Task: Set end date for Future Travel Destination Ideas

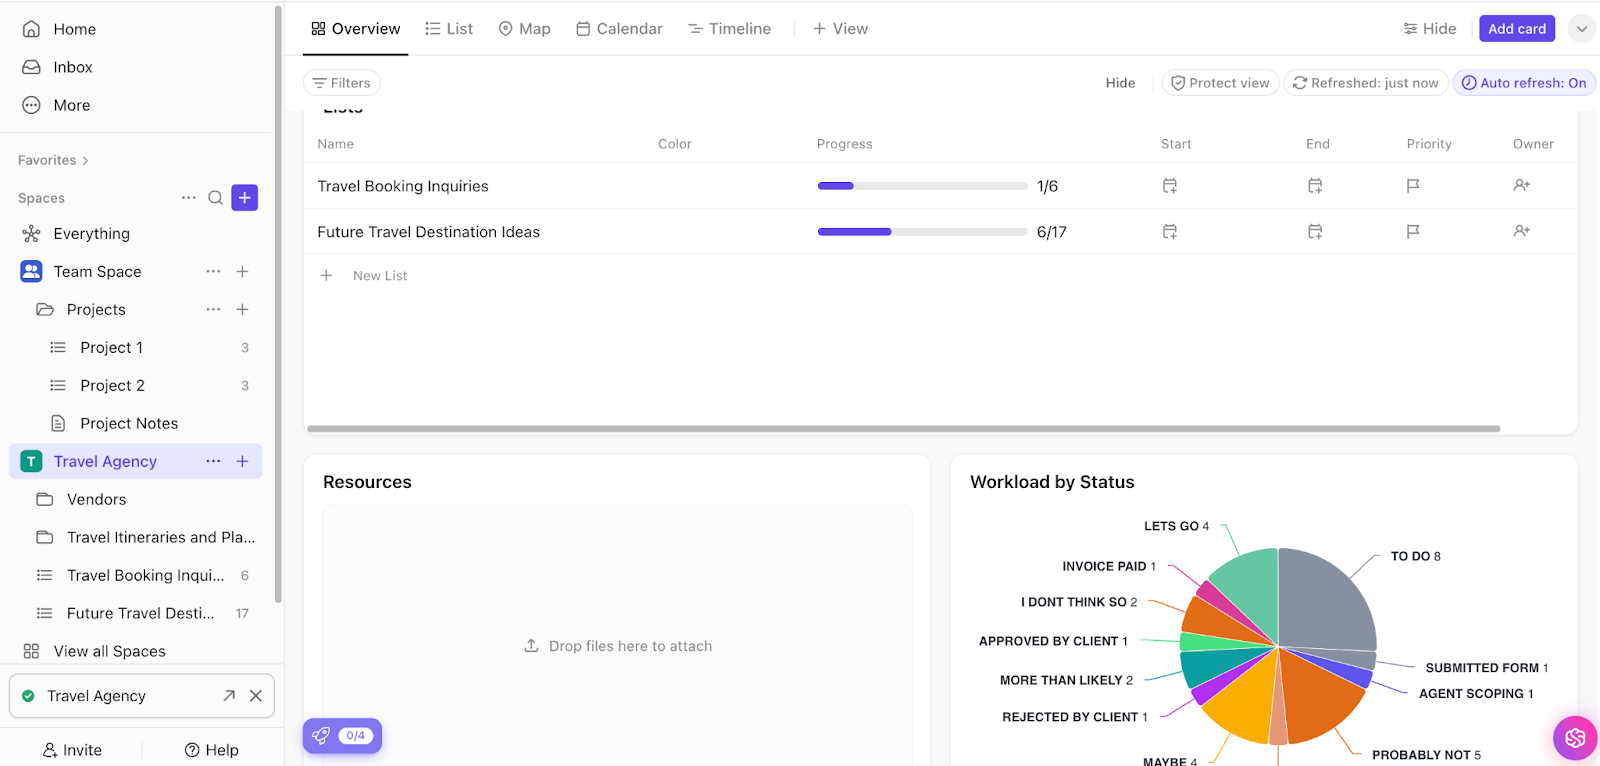Action: [1315, 232]
